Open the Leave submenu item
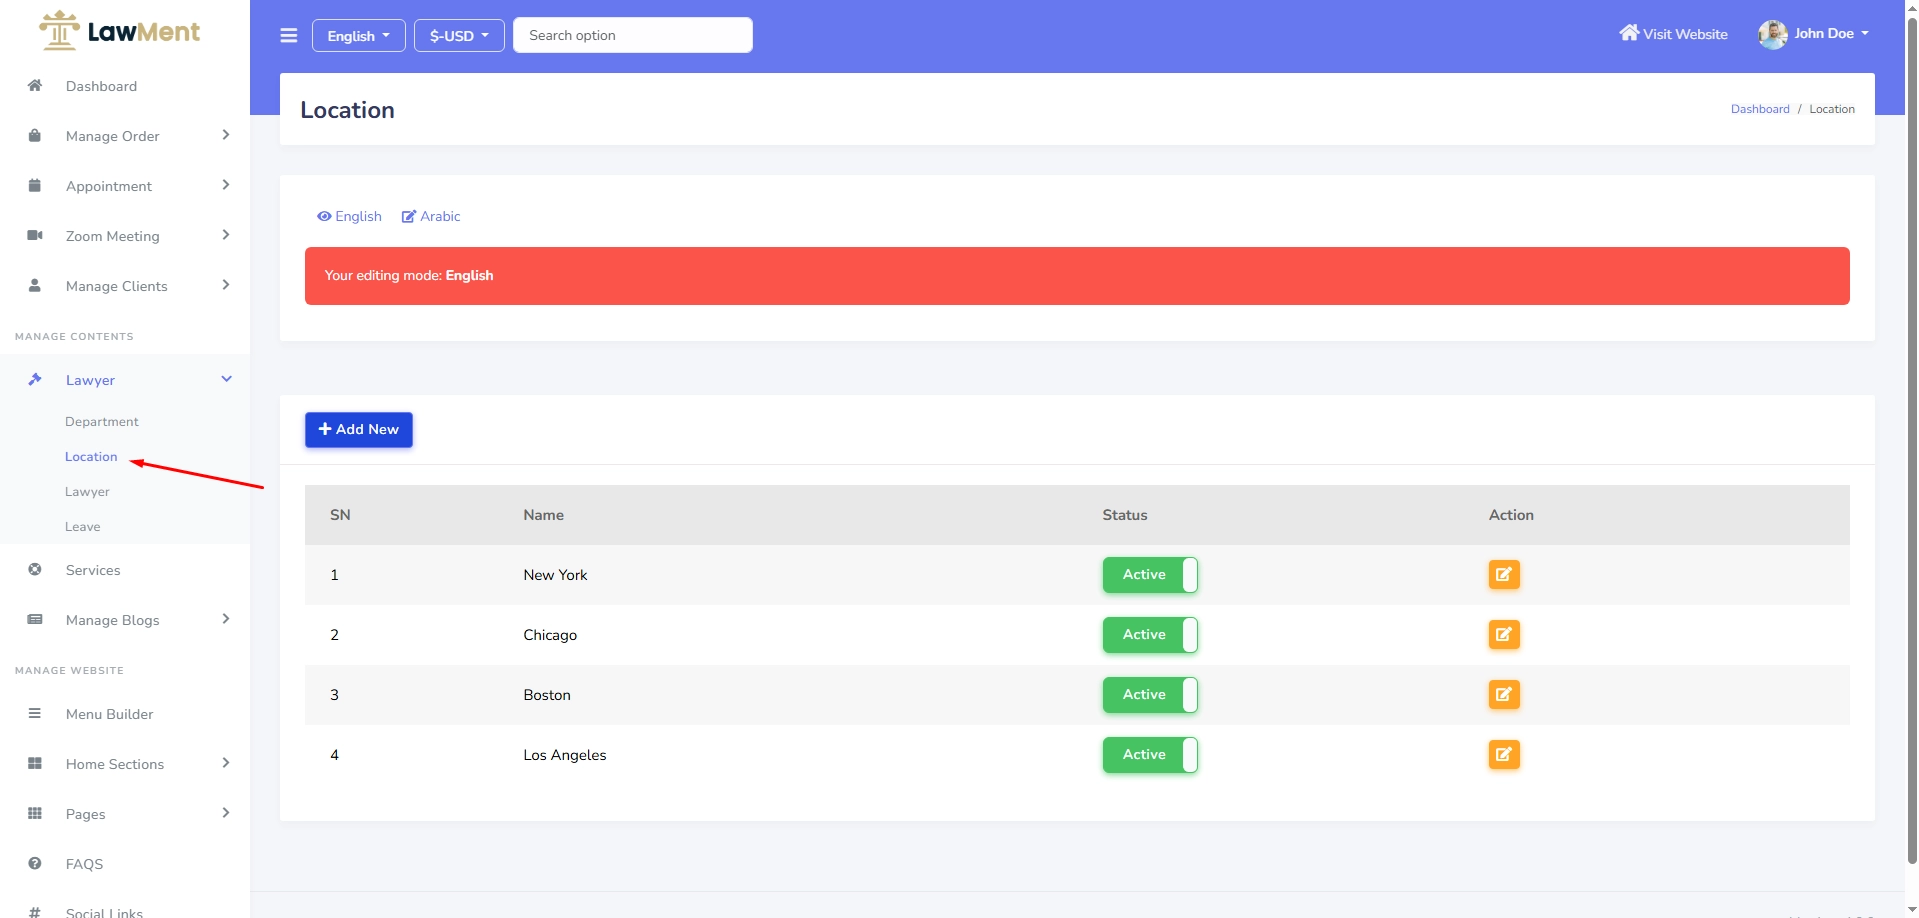The image size is (1919, 918). coord(83,527)
